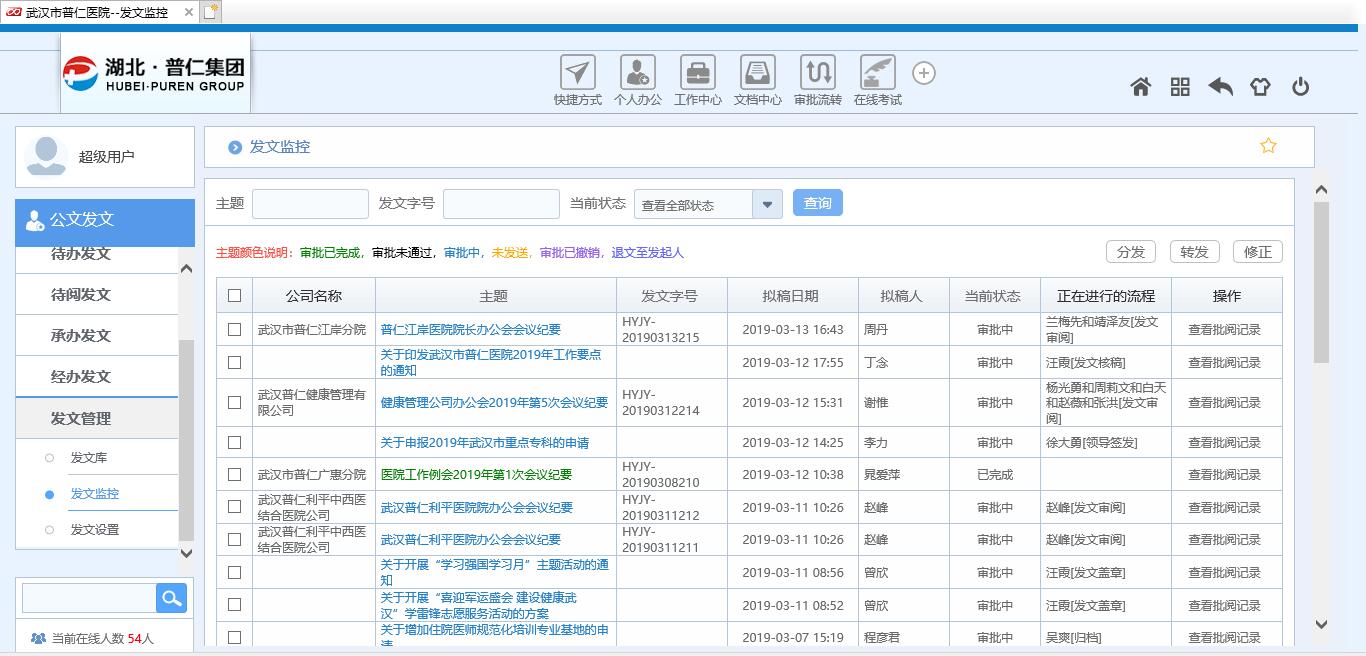Screen dimensions: 1366x656
Task: Click the yellow favorite star near 发文监控
Action: [x=1268, y=145]
